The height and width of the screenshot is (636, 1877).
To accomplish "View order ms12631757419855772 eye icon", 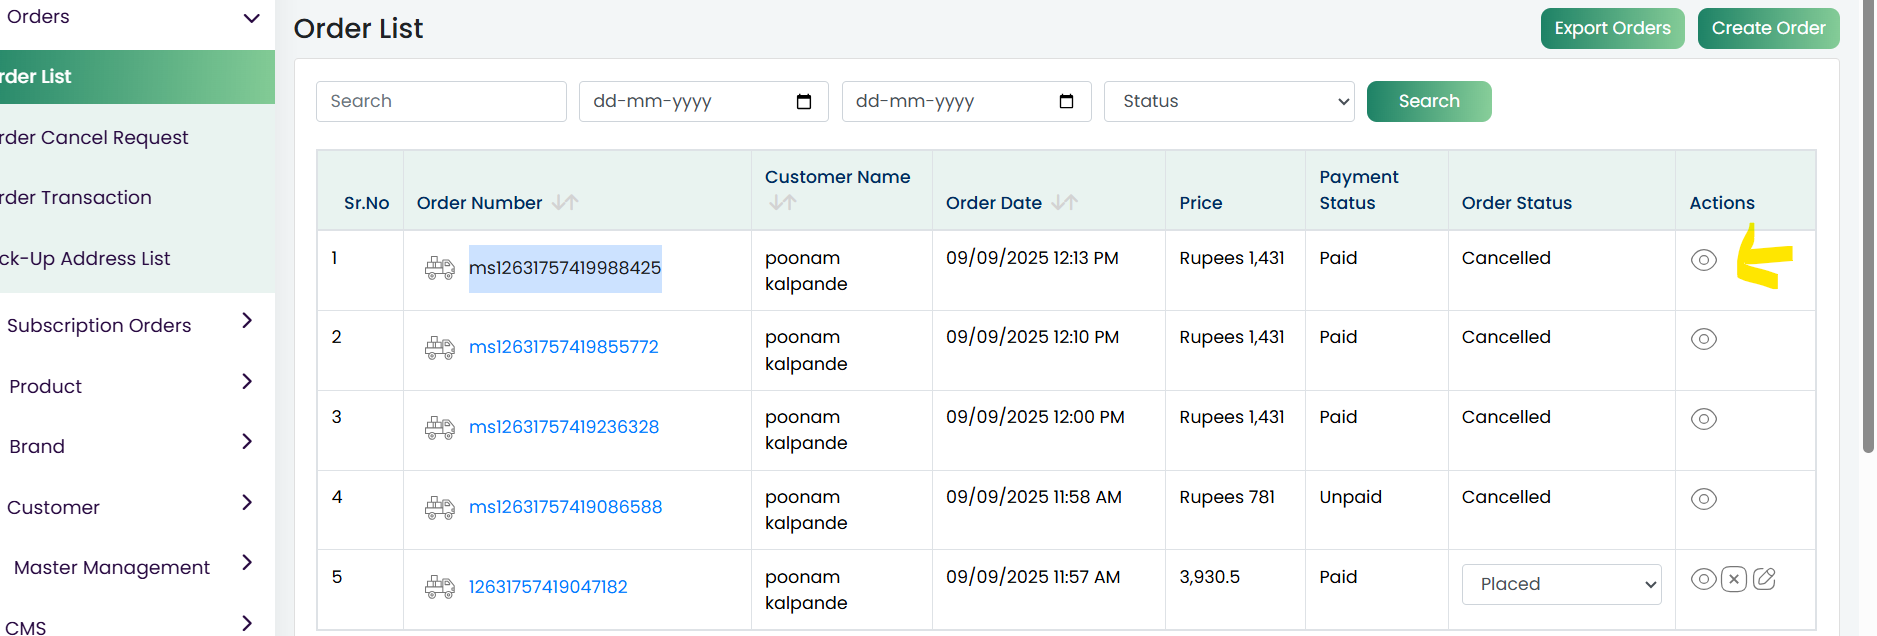I will click(1703, 339).
